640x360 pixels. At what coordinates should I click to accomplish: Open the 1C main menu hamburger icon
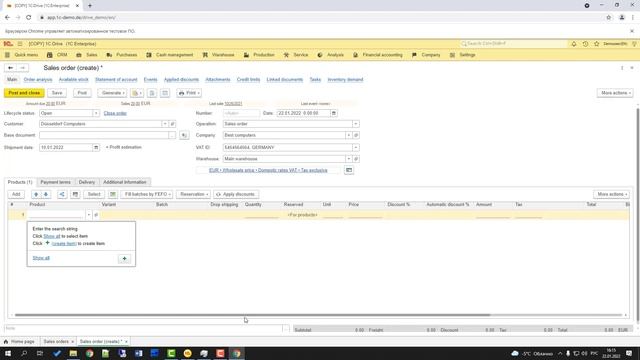[x=20, y=44]
